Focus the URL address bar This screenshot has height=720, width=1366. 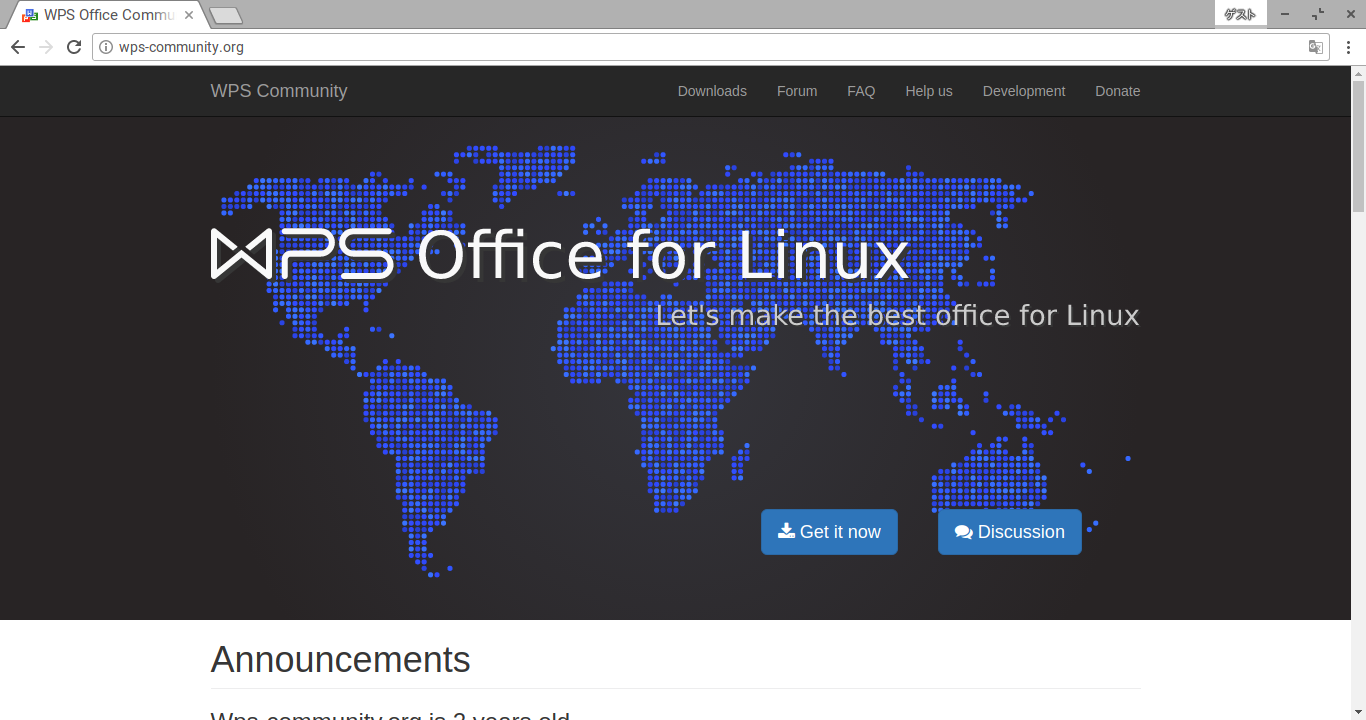[700, 47]
